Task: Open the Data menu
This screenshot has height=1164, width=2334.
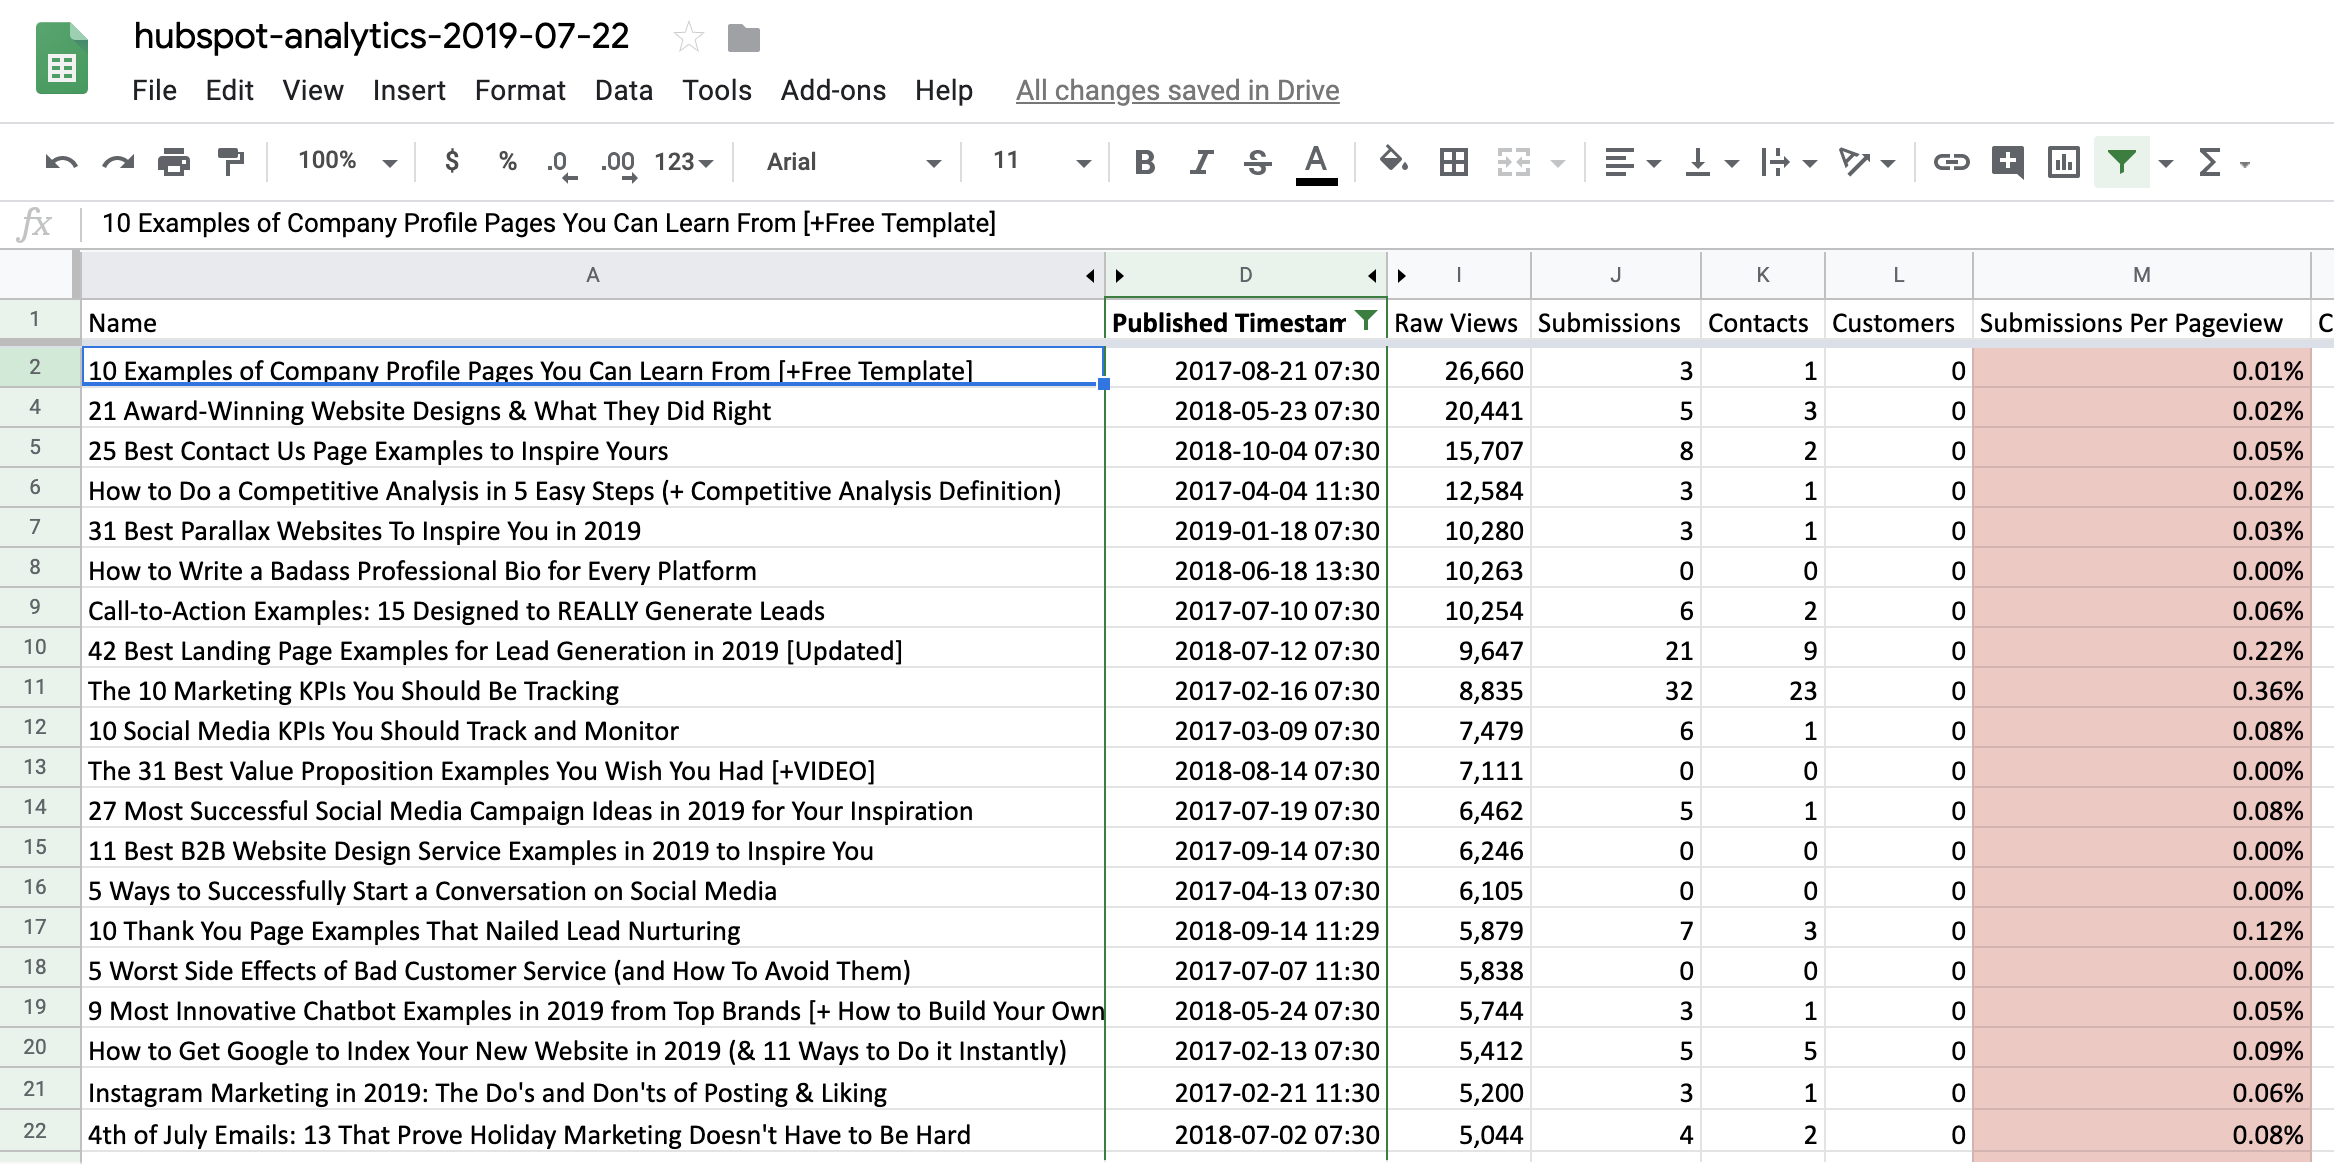Action: (623, 91)
